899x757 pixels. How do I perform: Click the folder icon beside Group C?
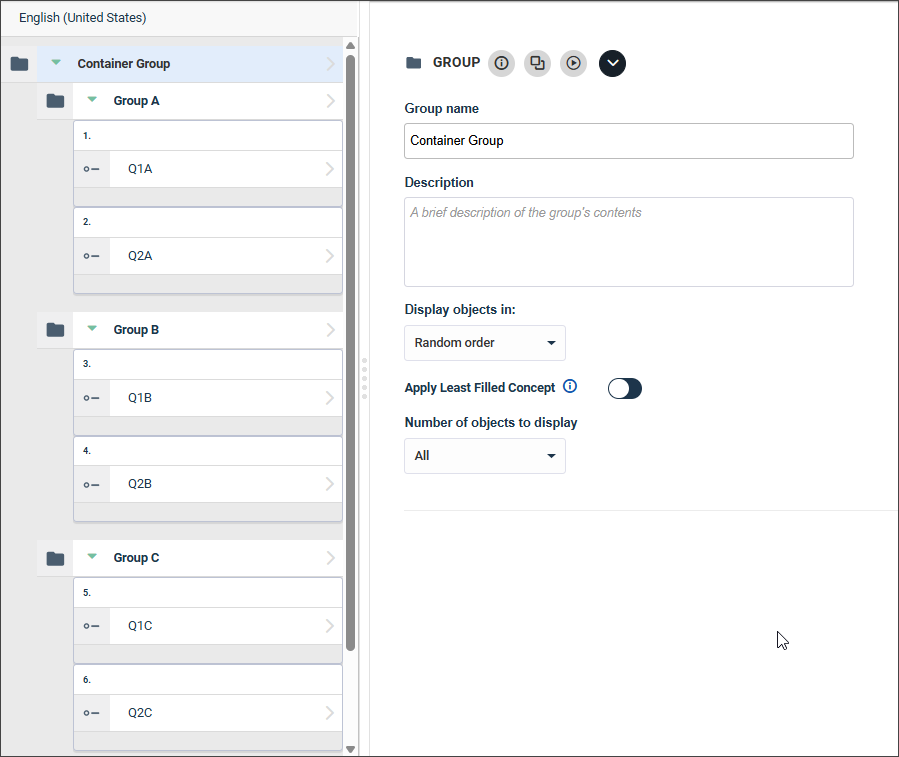pyautogui.click(x=55, y=558)
